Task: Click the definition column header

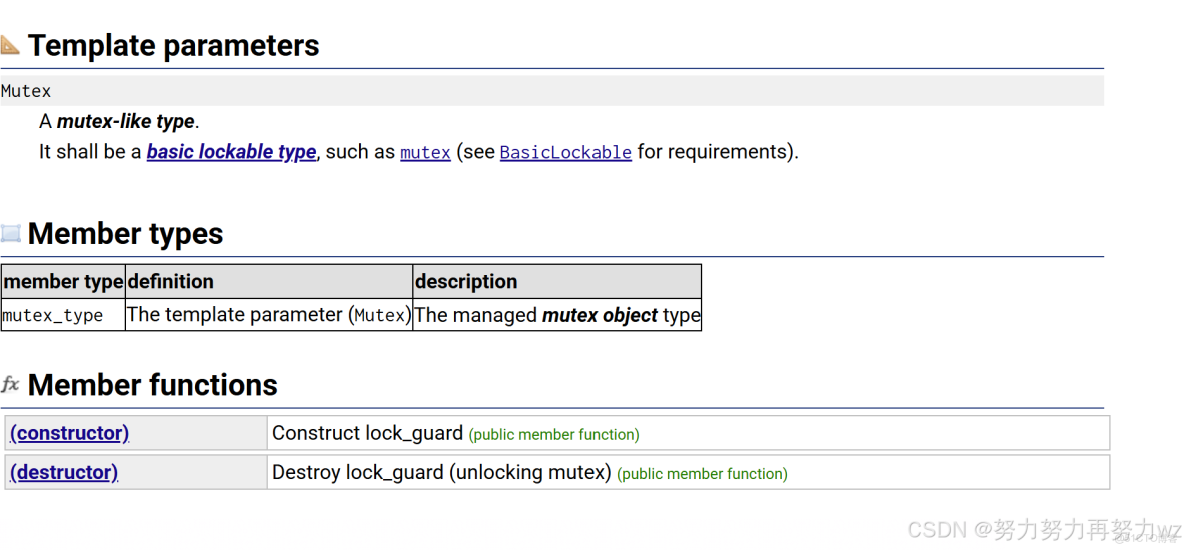Action: [170, 282]
